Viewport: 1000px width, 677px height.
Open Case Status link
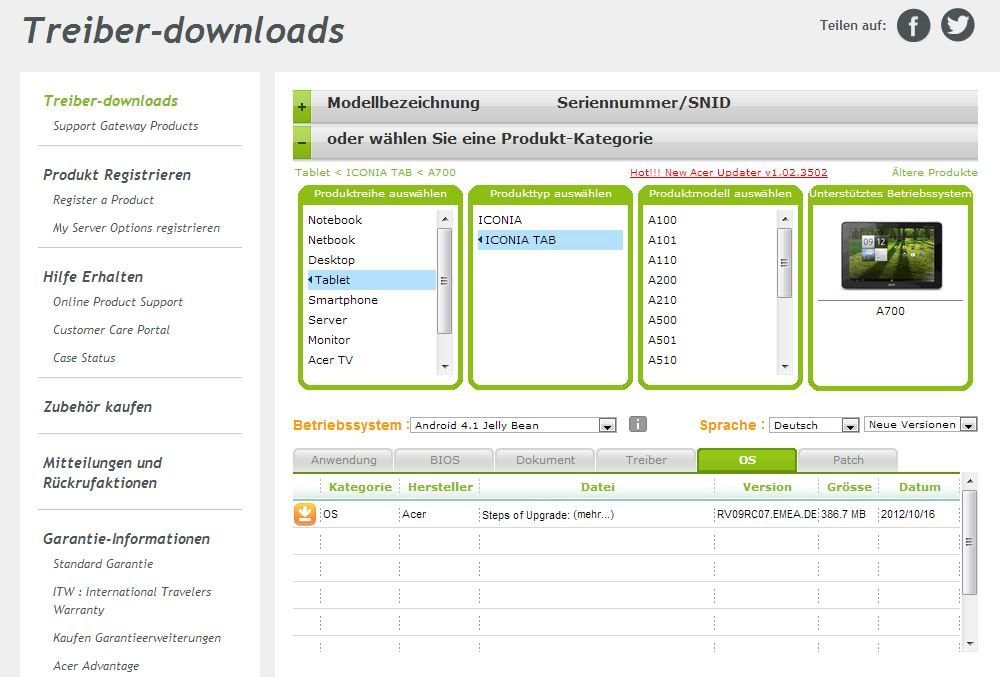(x=84, y=358)
